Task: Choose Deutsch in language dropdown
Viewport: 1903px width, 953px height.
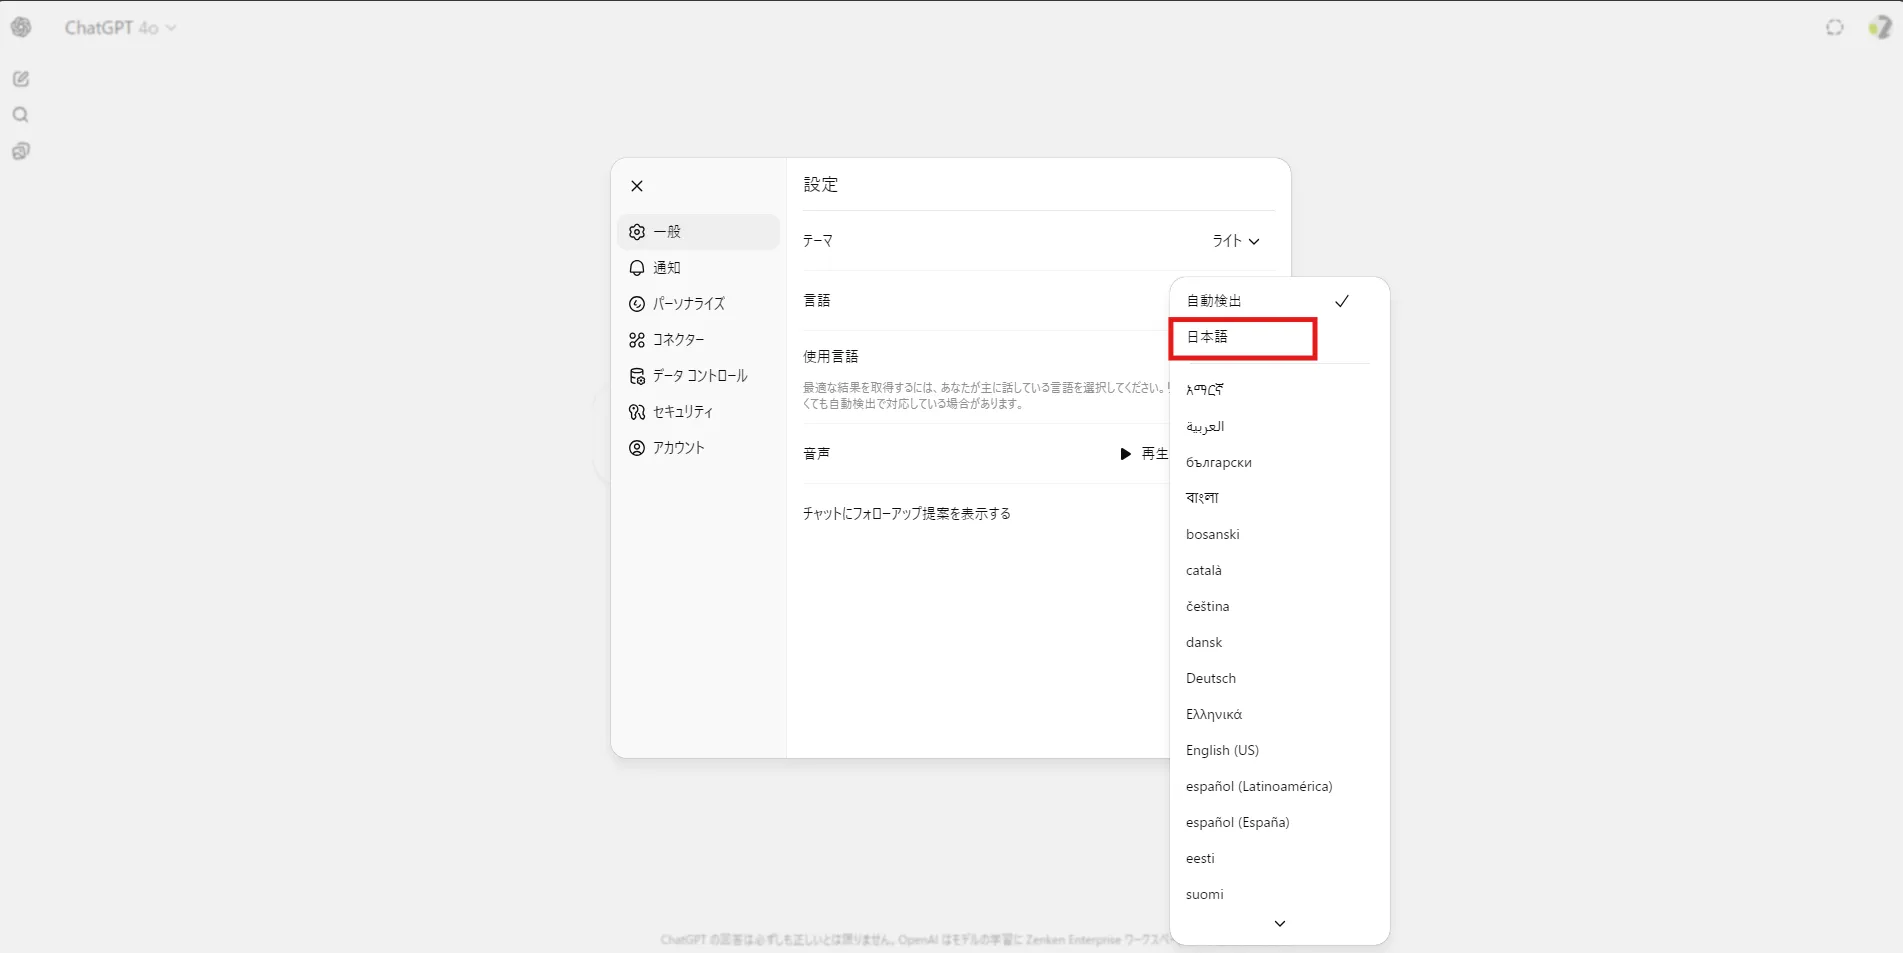Action: tap(1211, 679)
